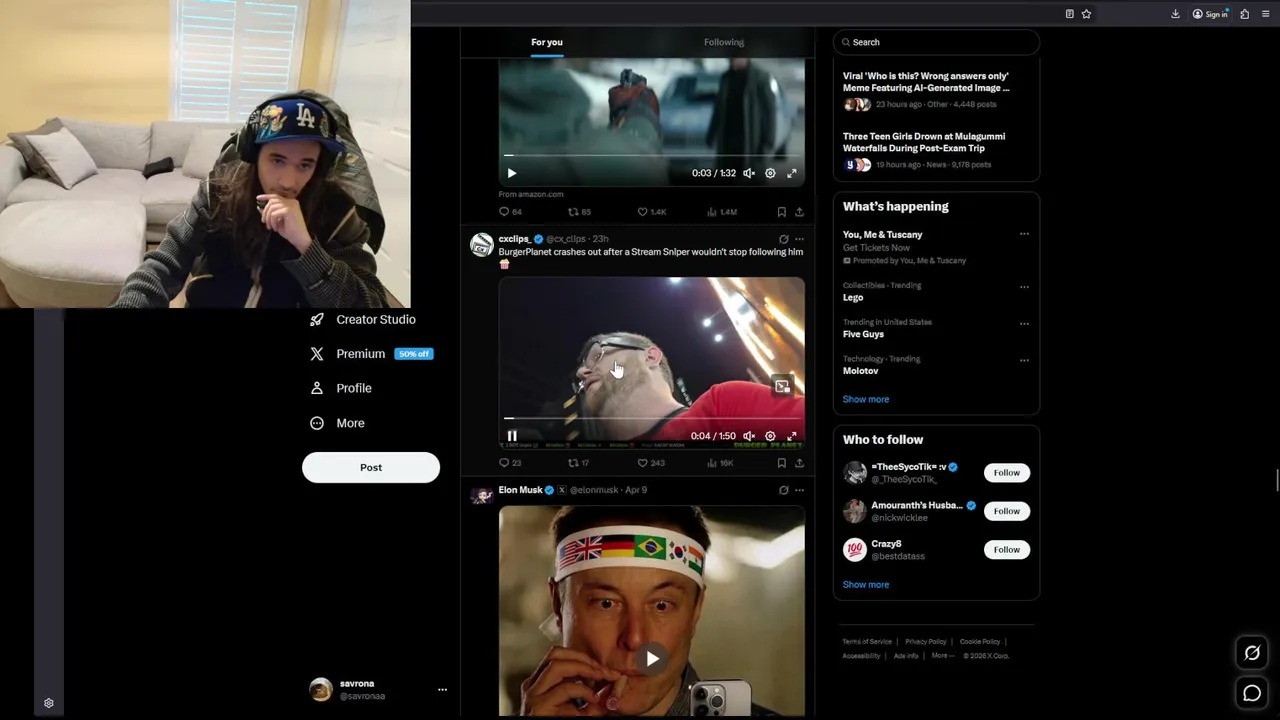The width and height of the screenshot is (1280, 720).
Task: Follow Amouranth's Husband account
Action: pos(1007,511)
